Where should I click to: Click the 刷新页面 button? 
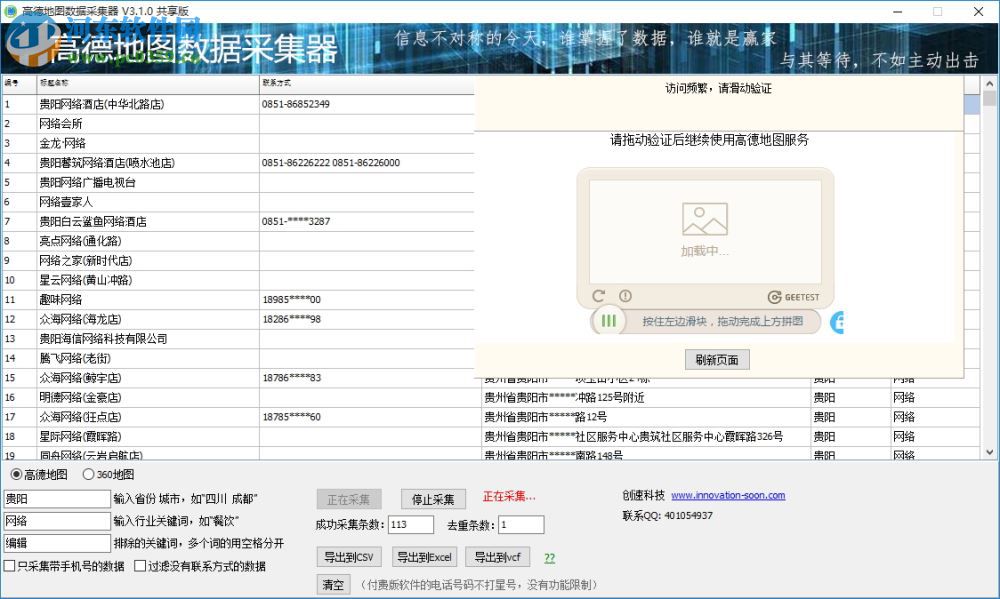[718, 360]
